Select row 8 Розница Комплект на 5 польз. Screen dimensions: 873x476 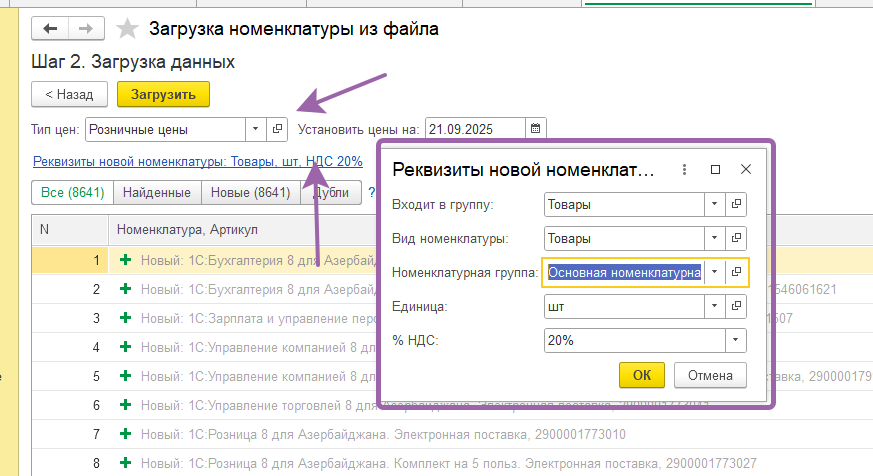click(452, 463)
